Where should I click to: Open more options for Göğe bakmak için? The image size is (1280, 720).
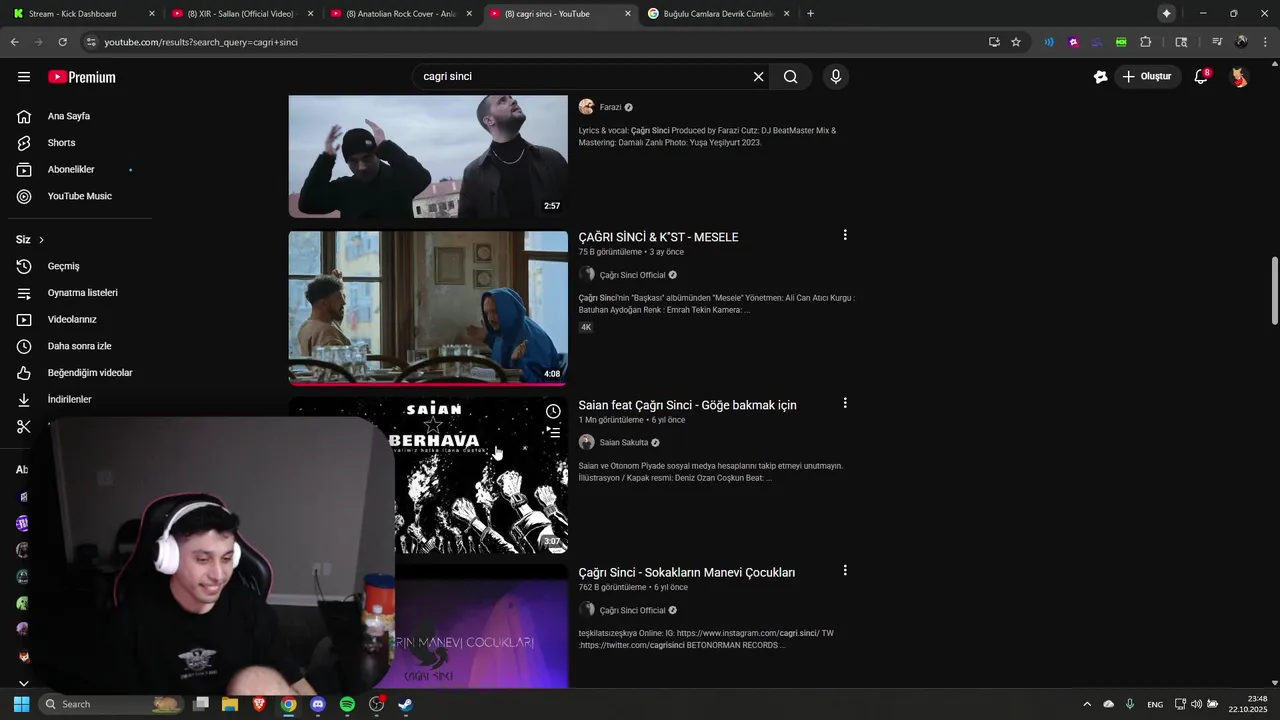[845, 403]
